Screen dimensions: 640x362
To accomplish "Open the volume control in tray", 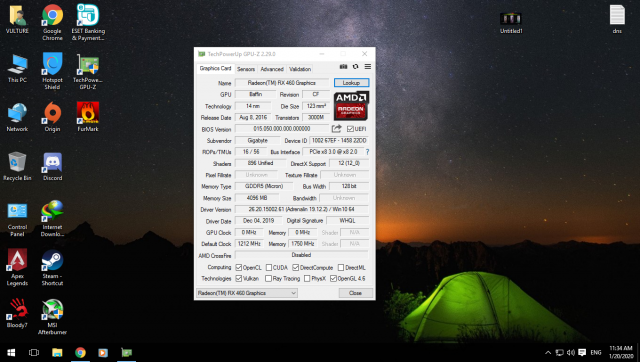I will [571, 352].
